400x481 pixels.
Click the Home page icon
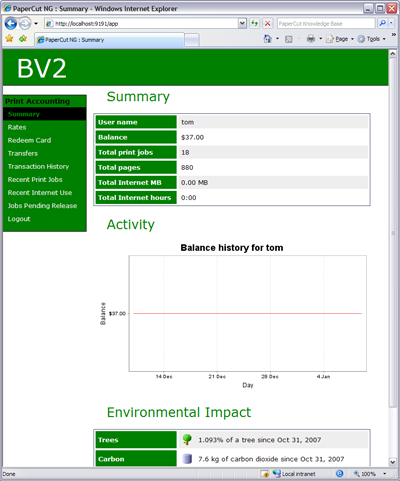(x=268, y=39)
